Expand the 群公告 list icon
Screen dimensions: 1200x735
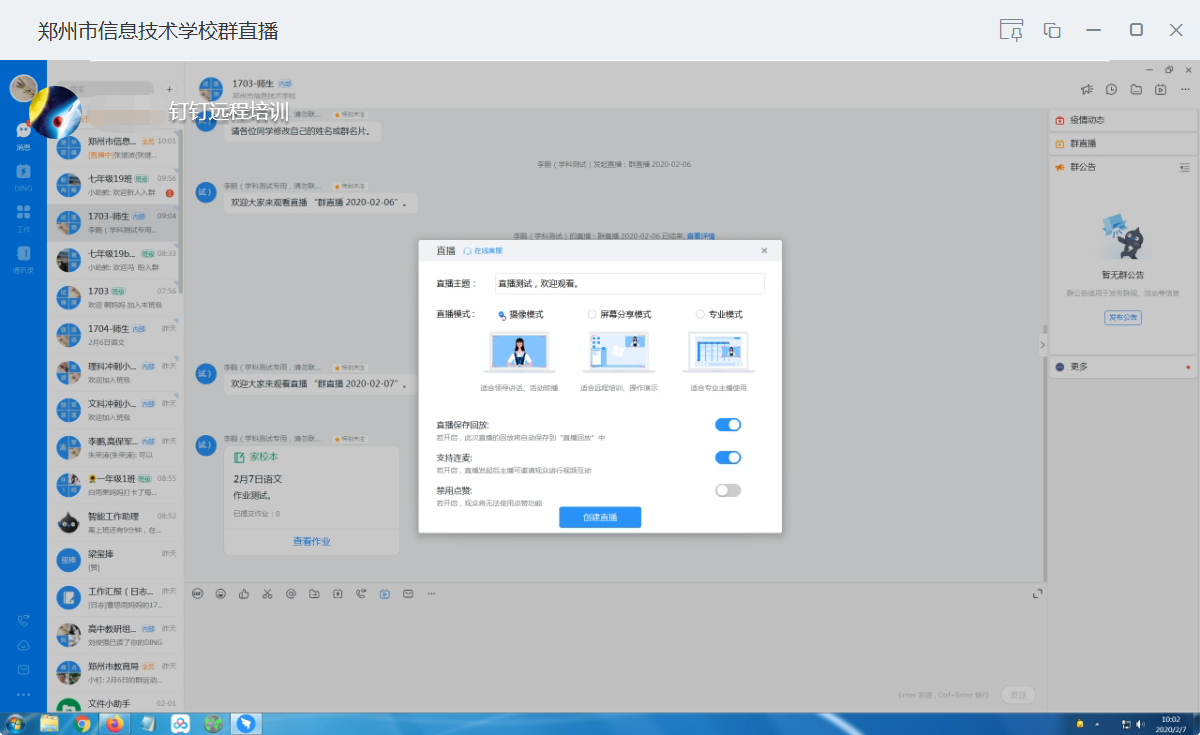[x=1185, y=167]
